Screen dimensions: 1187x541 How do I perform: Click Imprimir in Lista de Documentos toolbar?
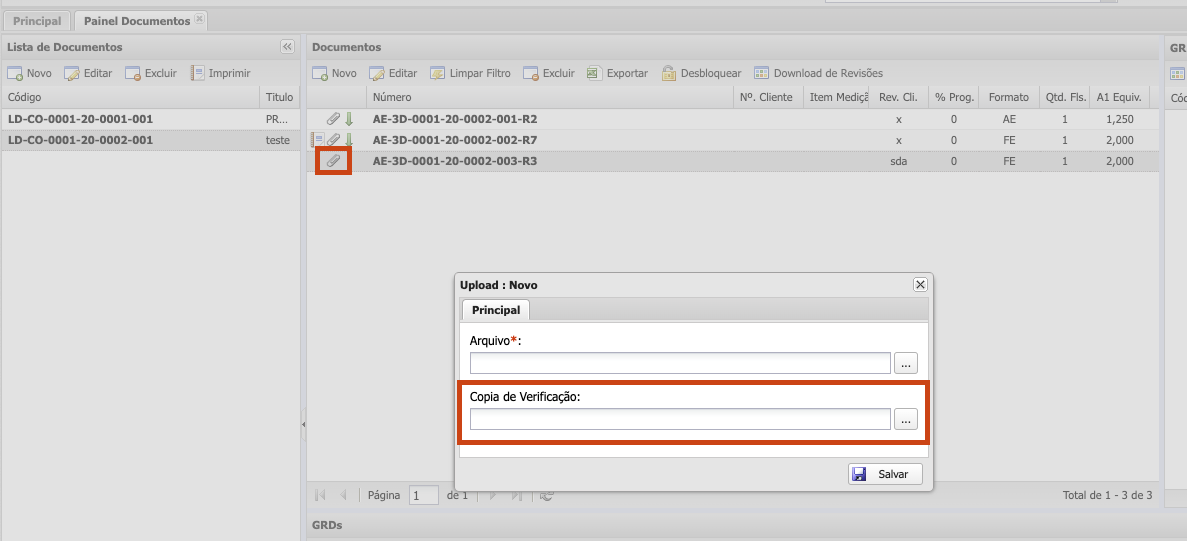pyautogui.click(x=220, y=73)
